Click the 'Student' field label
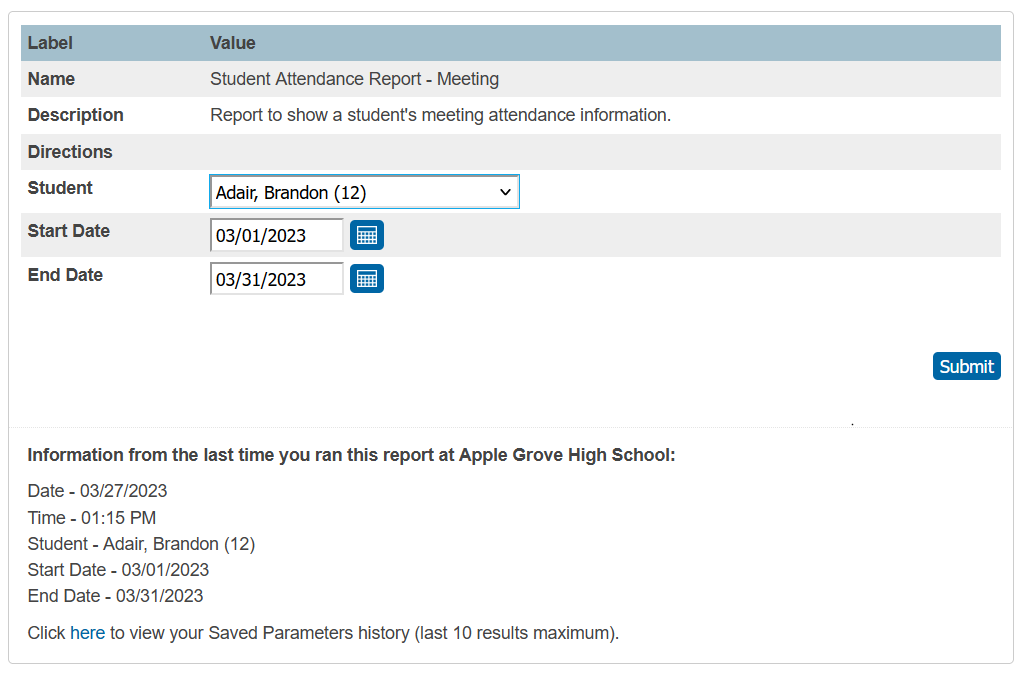Image resolution: width=1027 pixels, height=674 pixels. pos(60,188)
